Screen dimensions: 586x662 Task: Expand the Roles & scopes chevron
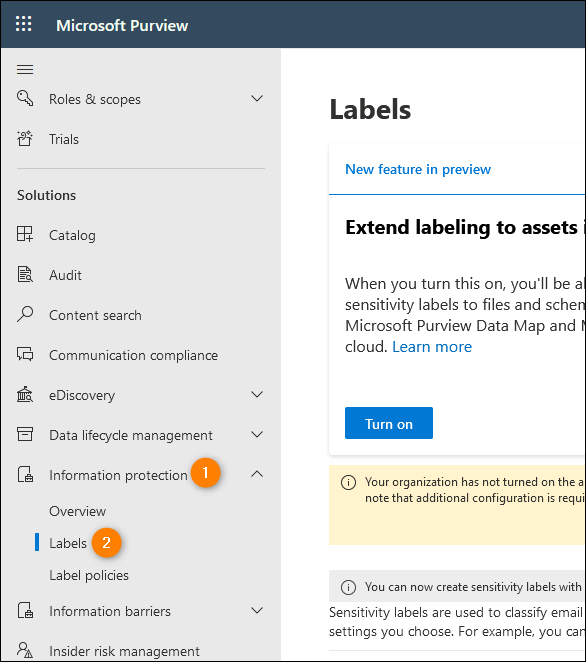pos(257,98)
